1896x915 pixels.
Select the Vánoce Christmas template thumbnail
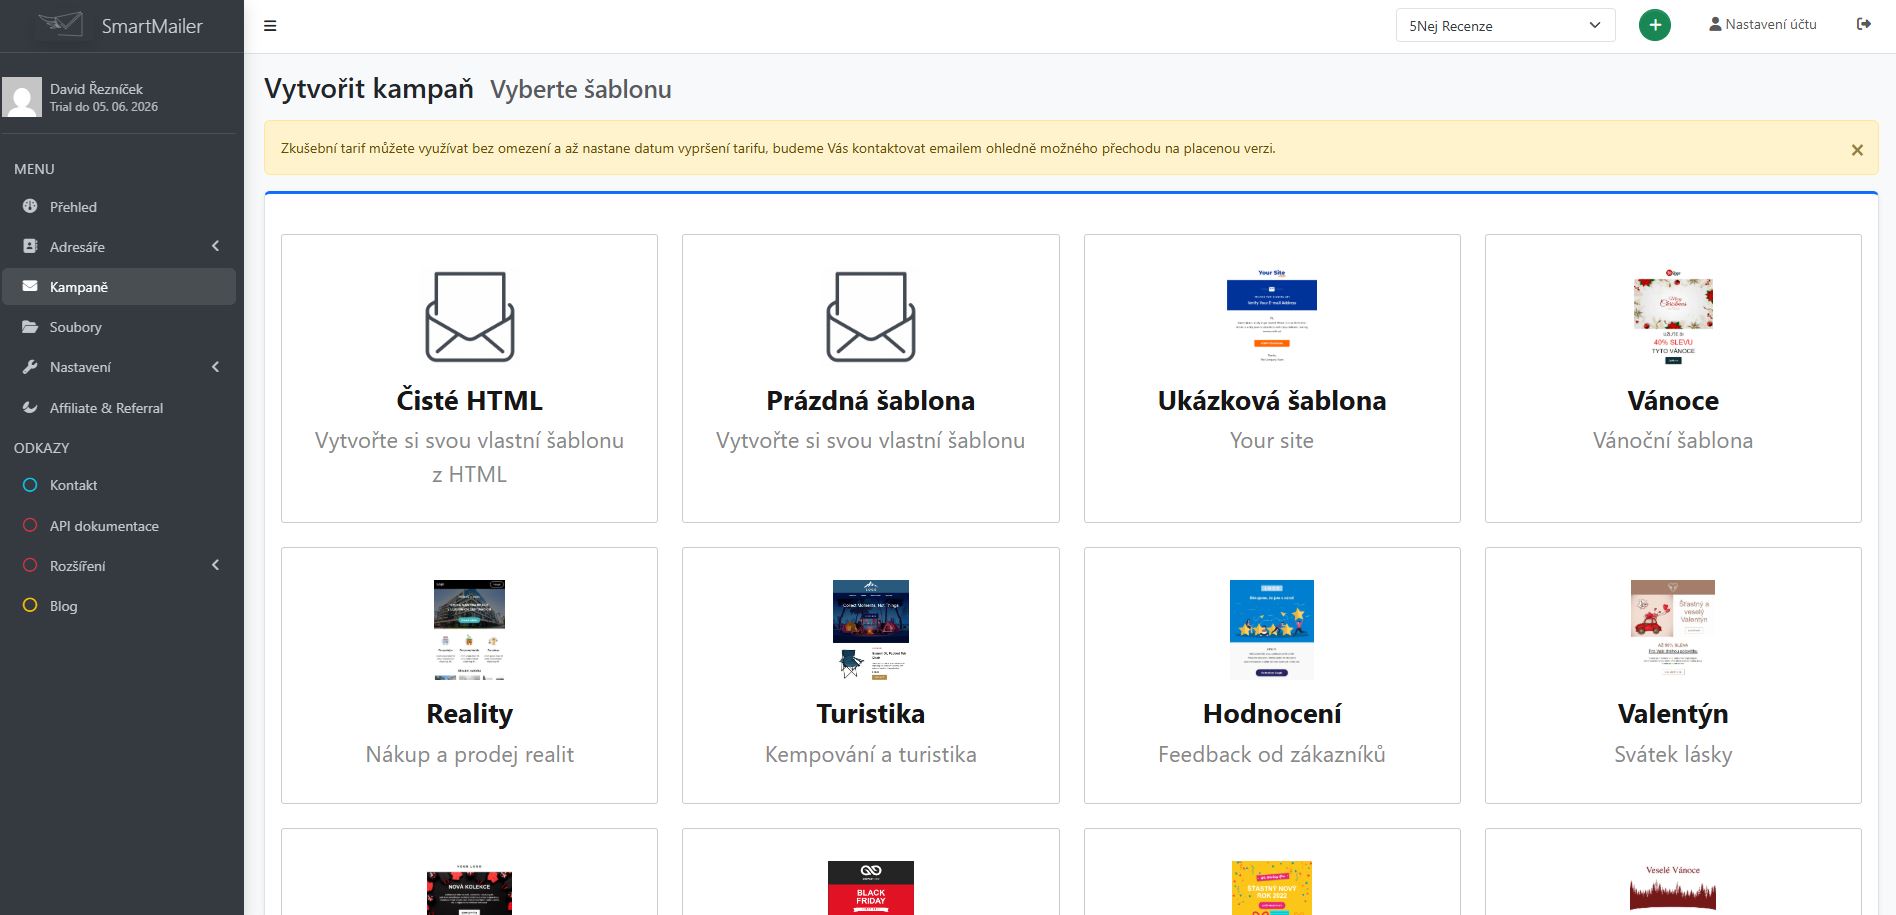pos(1673,316)
